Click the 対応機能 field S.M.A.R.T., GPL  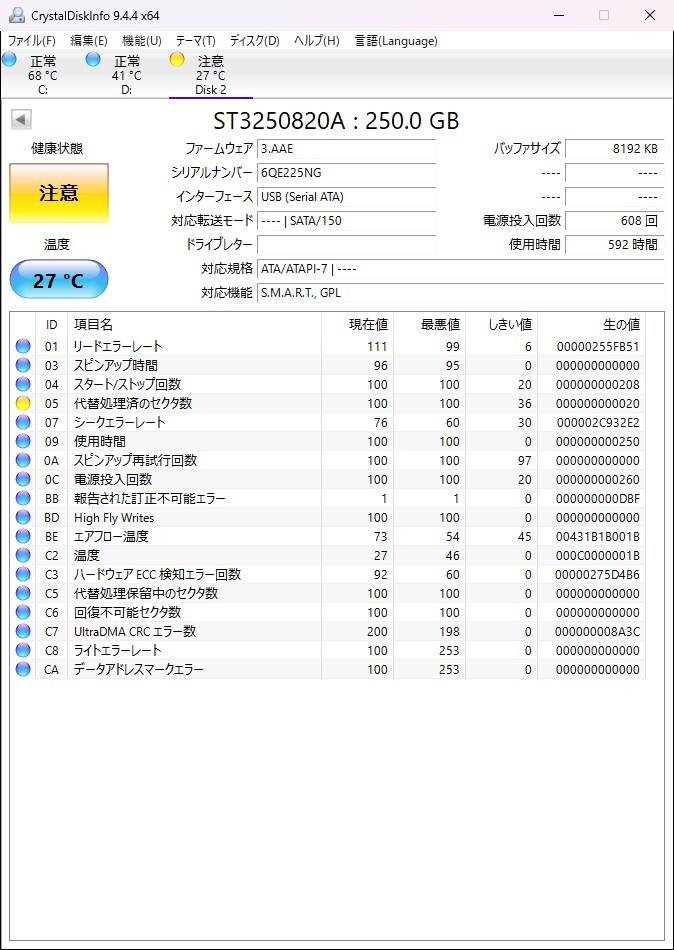pyautogui.click(x=461, y=293)
